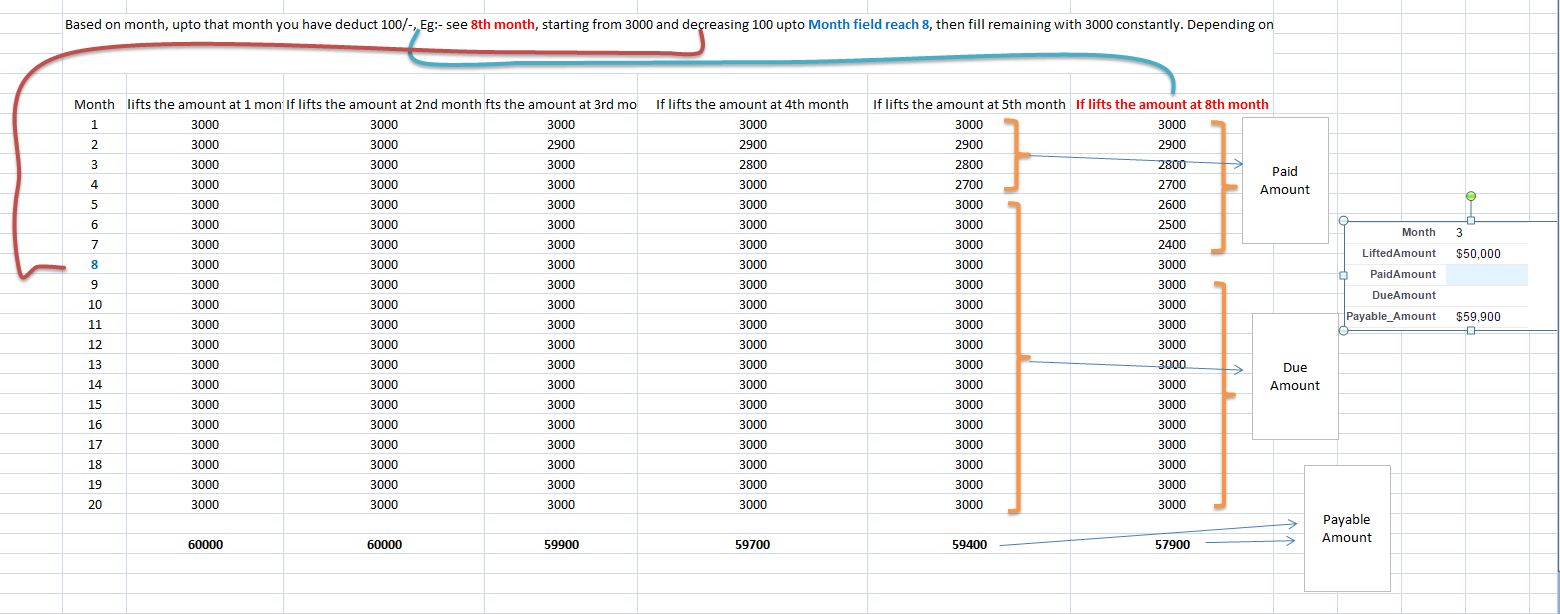Select total cell 57900

[1172, 545]
